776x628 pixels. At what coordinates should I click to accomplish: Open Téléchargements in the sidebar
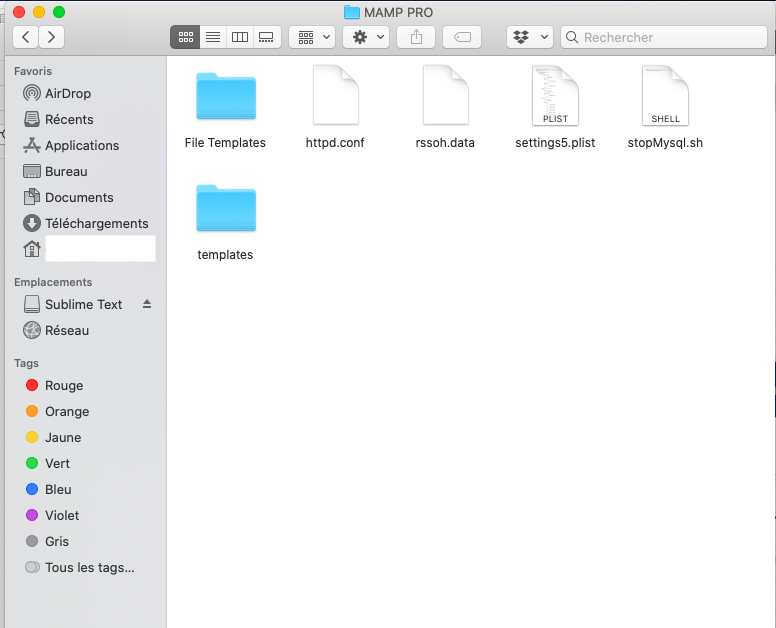click(x=84, y=223)
